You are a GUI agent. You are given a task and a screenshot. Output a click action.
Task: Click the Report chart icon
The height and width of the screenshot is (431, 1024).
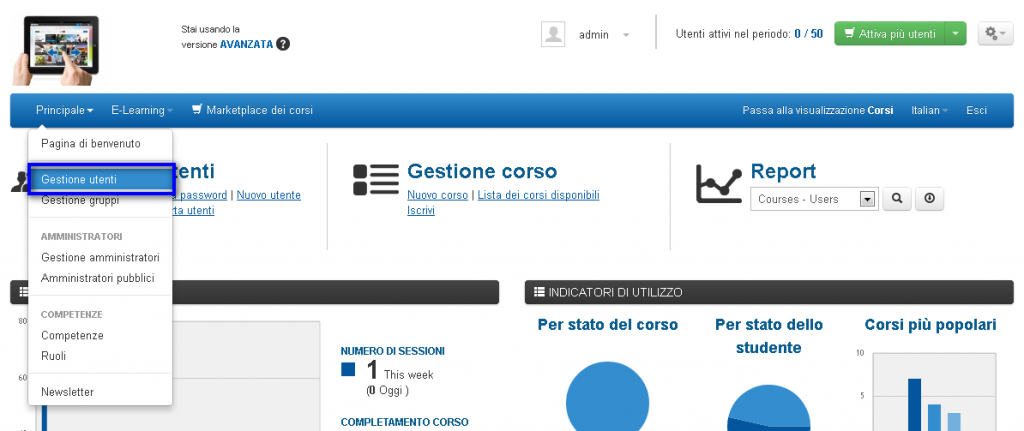(719, 183)
